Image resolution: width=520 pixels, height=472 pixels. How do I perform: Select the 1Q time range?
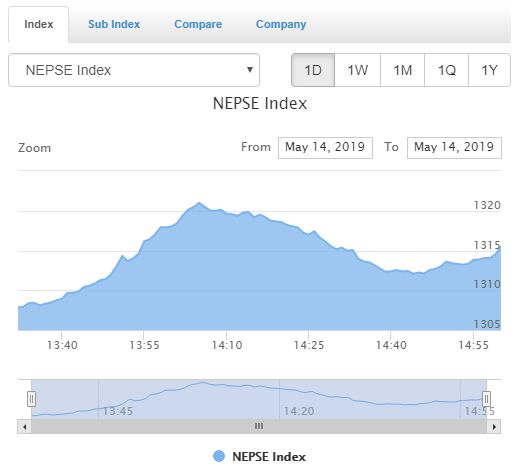[446, 70]
